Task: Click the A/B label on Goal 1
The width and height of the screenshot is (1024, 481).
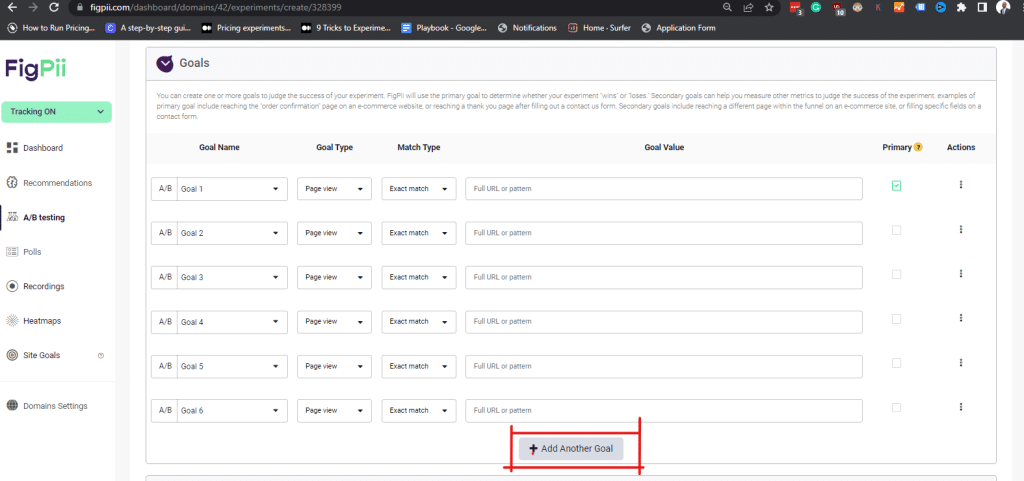Action: pyautogui.click(x=165, y=189)
